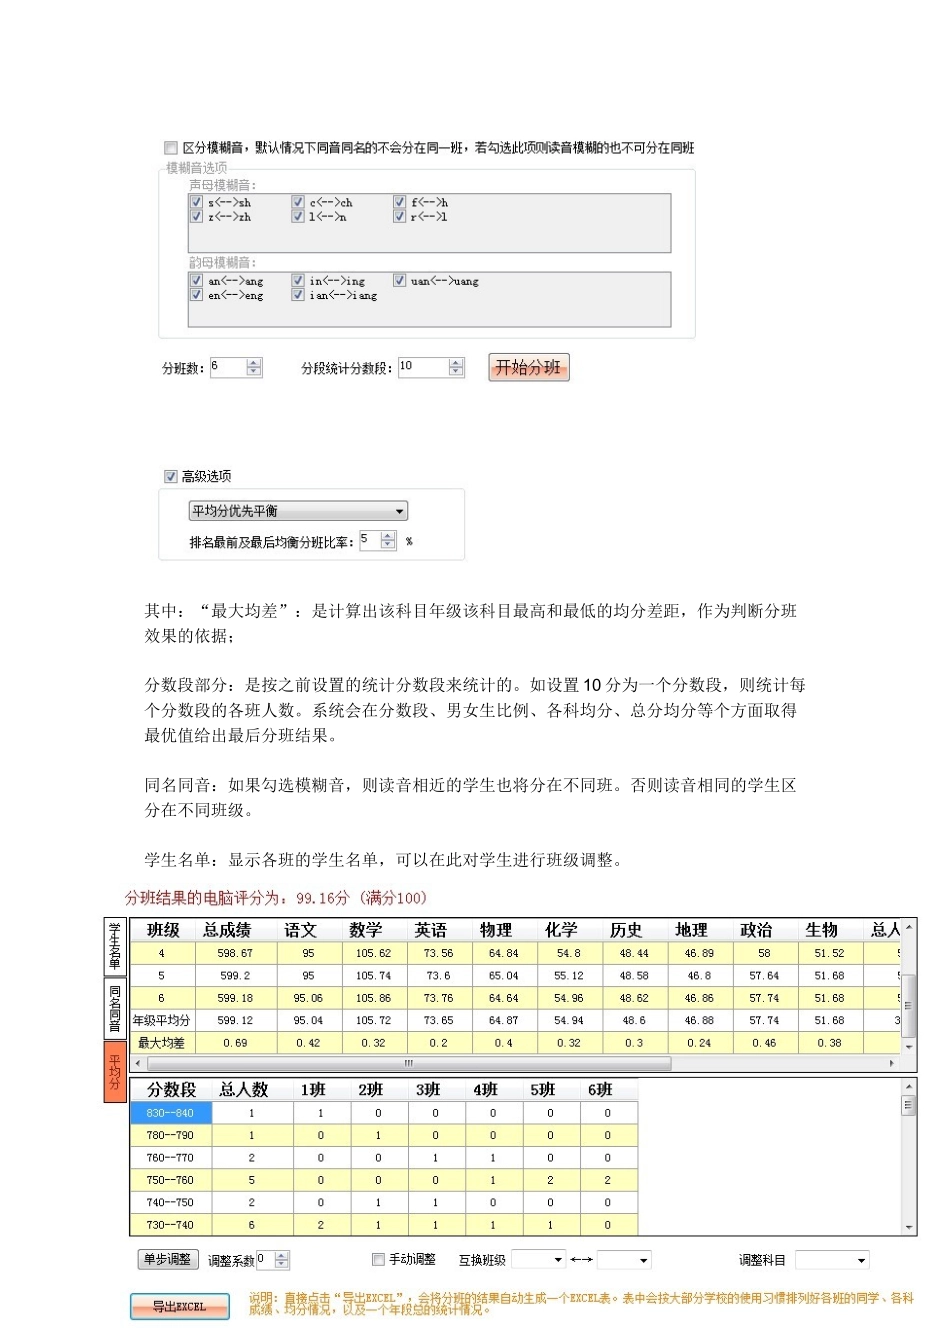Click the score range table's scroll down arrow
Image resolution: width=950 pixels, height=1344 pixels.
pyautogui.click(x=909, y=1227)
